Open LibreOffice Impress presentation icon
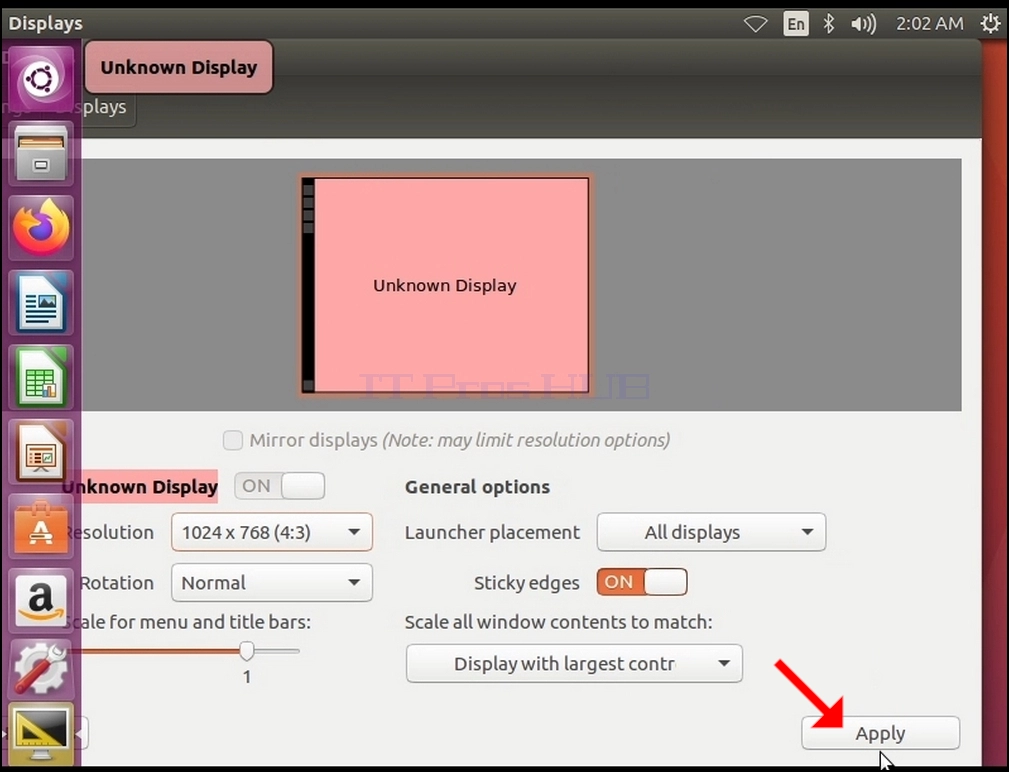 (x=41, y=452)
